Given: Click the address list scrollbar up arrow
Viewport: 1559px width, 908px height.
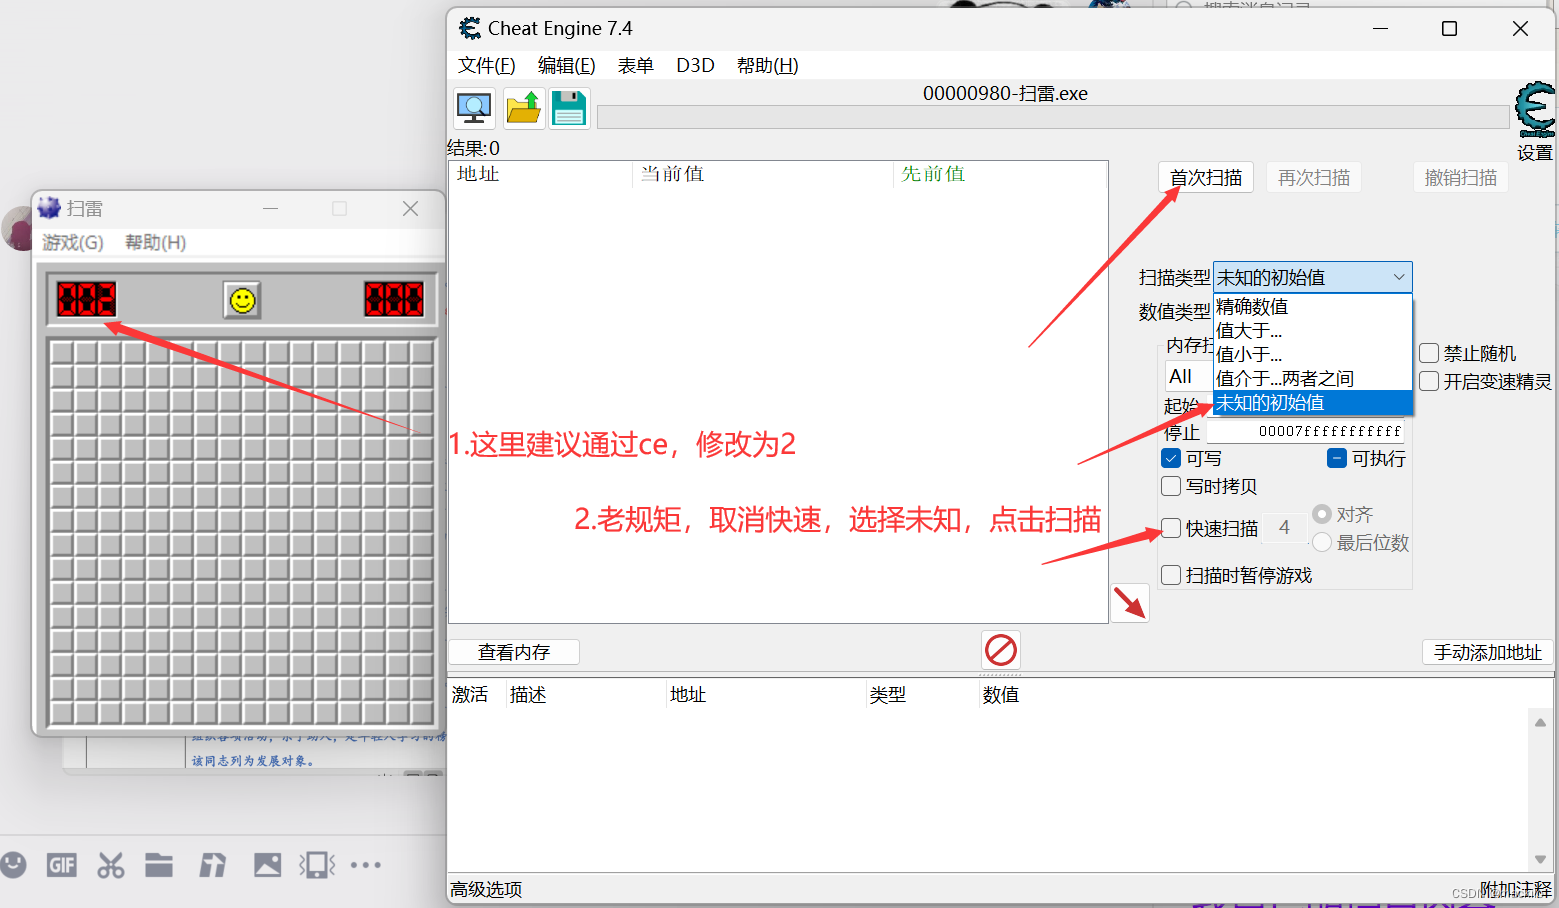Looking at the screenshot, I should tap(1540, 722).
